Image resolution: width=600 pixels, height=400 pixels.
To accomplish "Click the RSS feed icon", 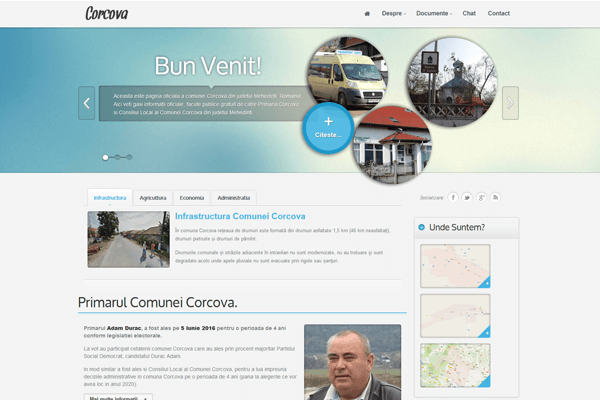I will click(x=495, y=198).
